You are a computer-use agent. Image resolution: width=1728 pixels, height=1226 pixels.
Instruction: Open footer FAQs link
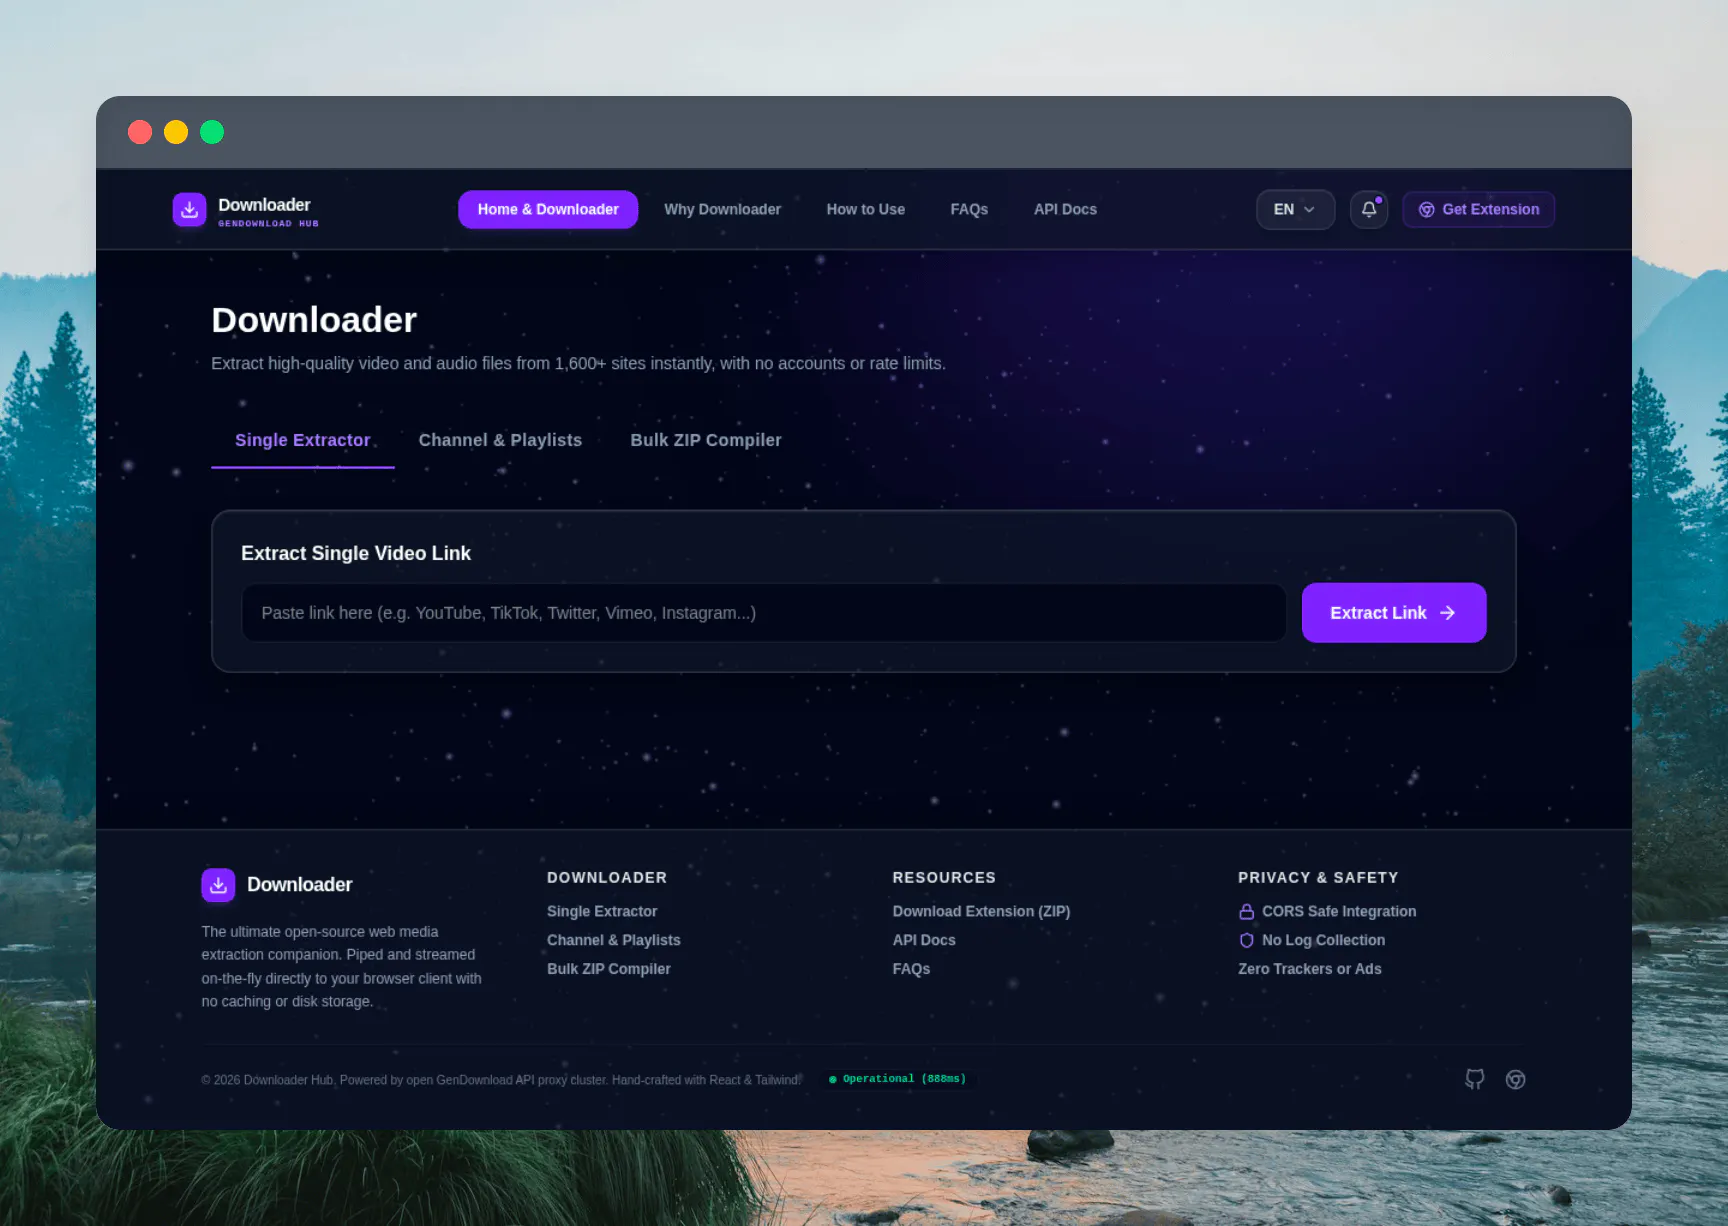tap(911, 969)
